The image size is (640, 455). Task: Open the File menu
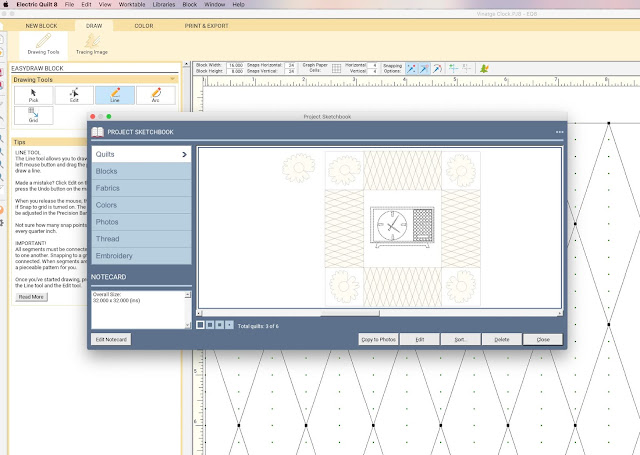(69, 4)
